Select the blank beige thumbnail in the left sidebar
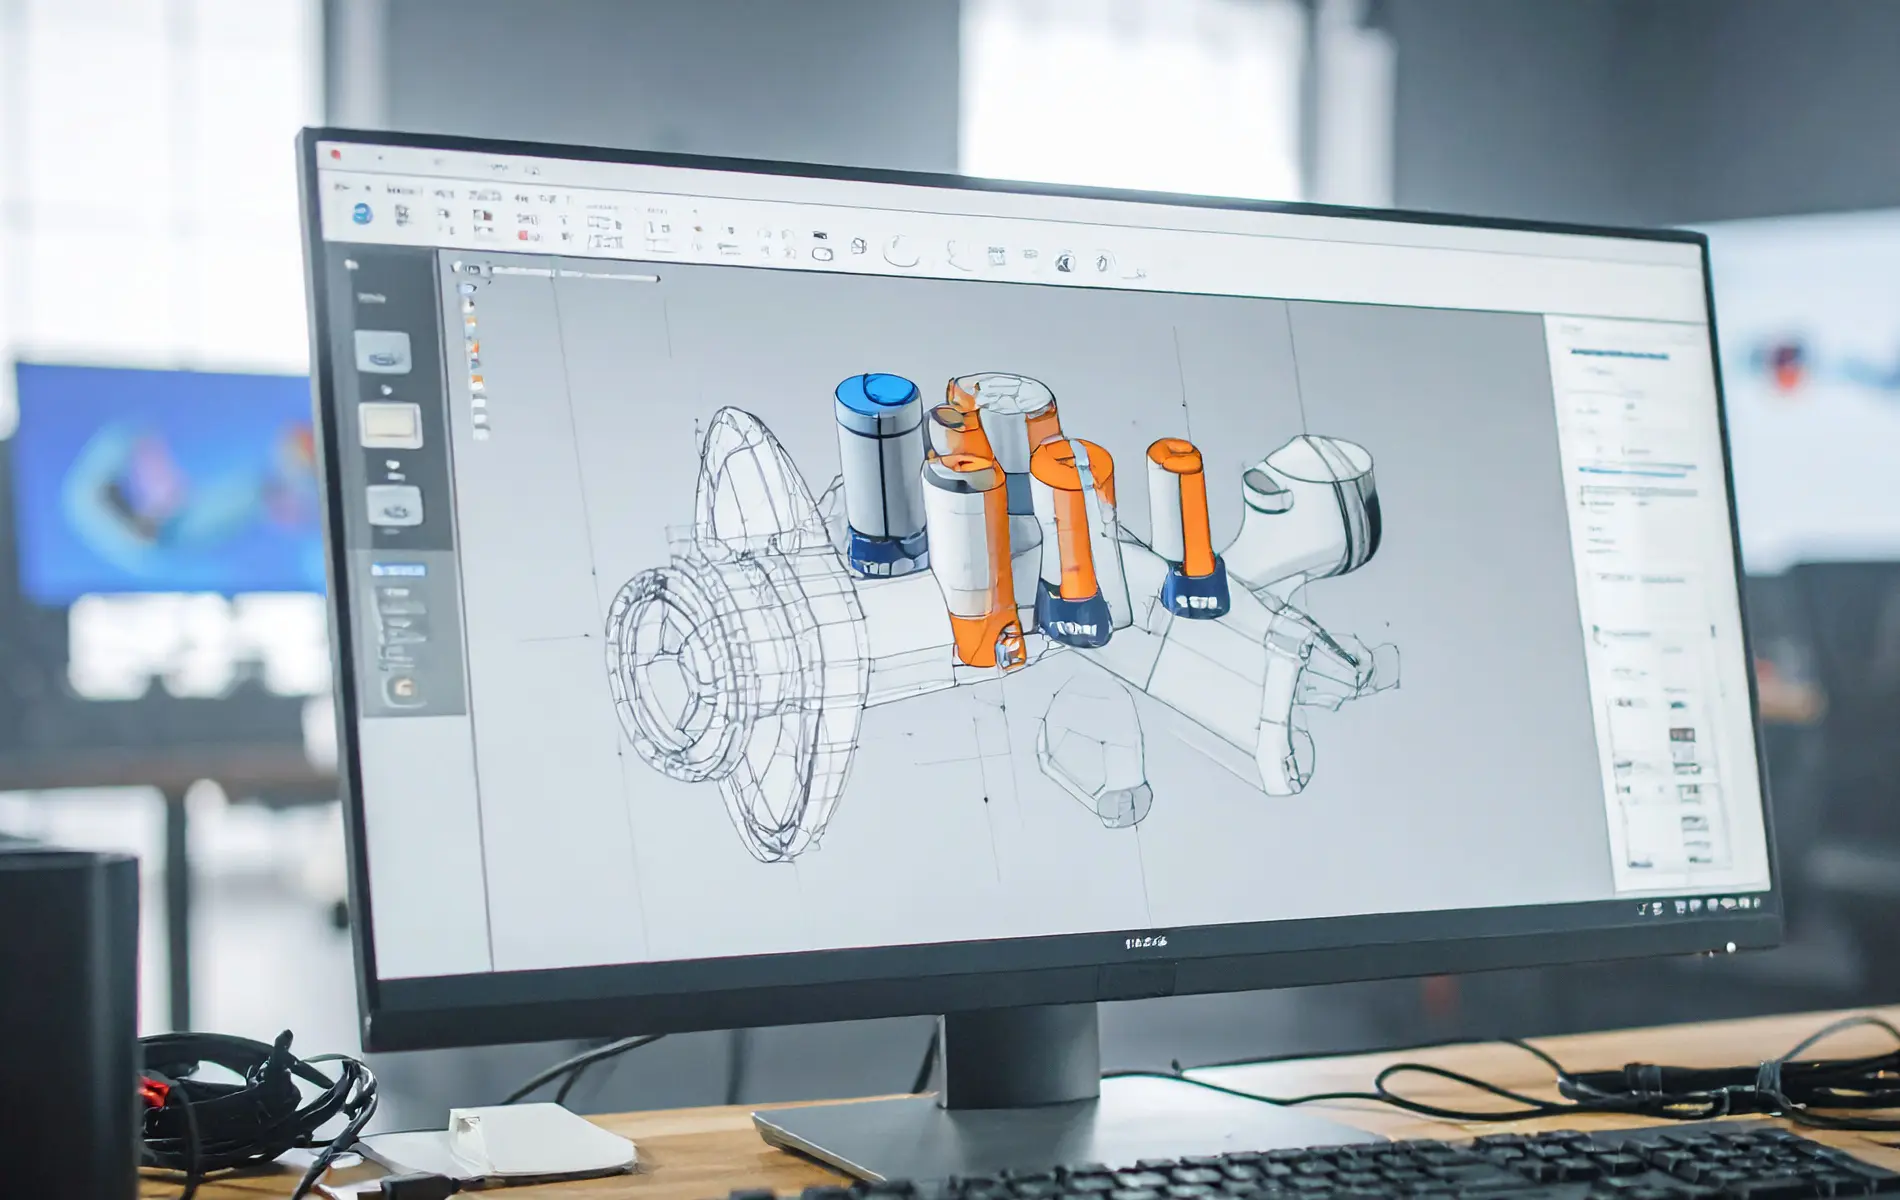 tap(390, 425)
